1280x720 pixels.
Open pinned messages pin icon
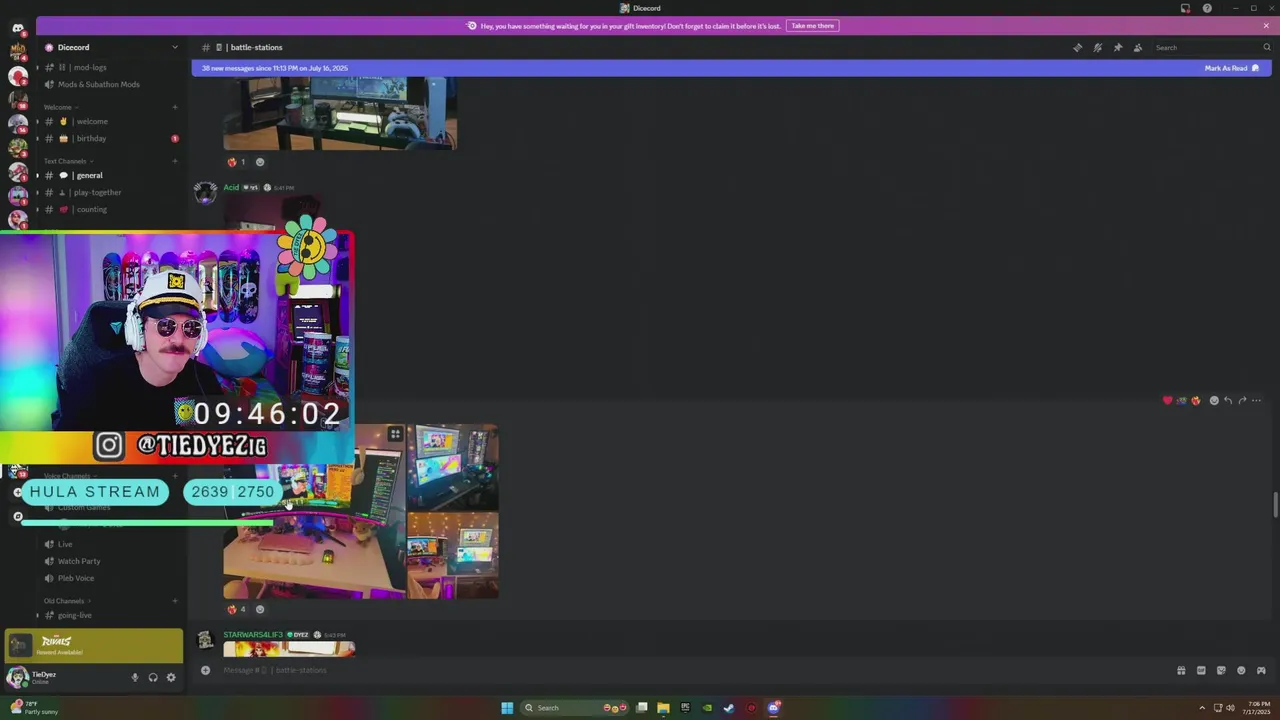pyautogui.click(x=1118, y=47)
